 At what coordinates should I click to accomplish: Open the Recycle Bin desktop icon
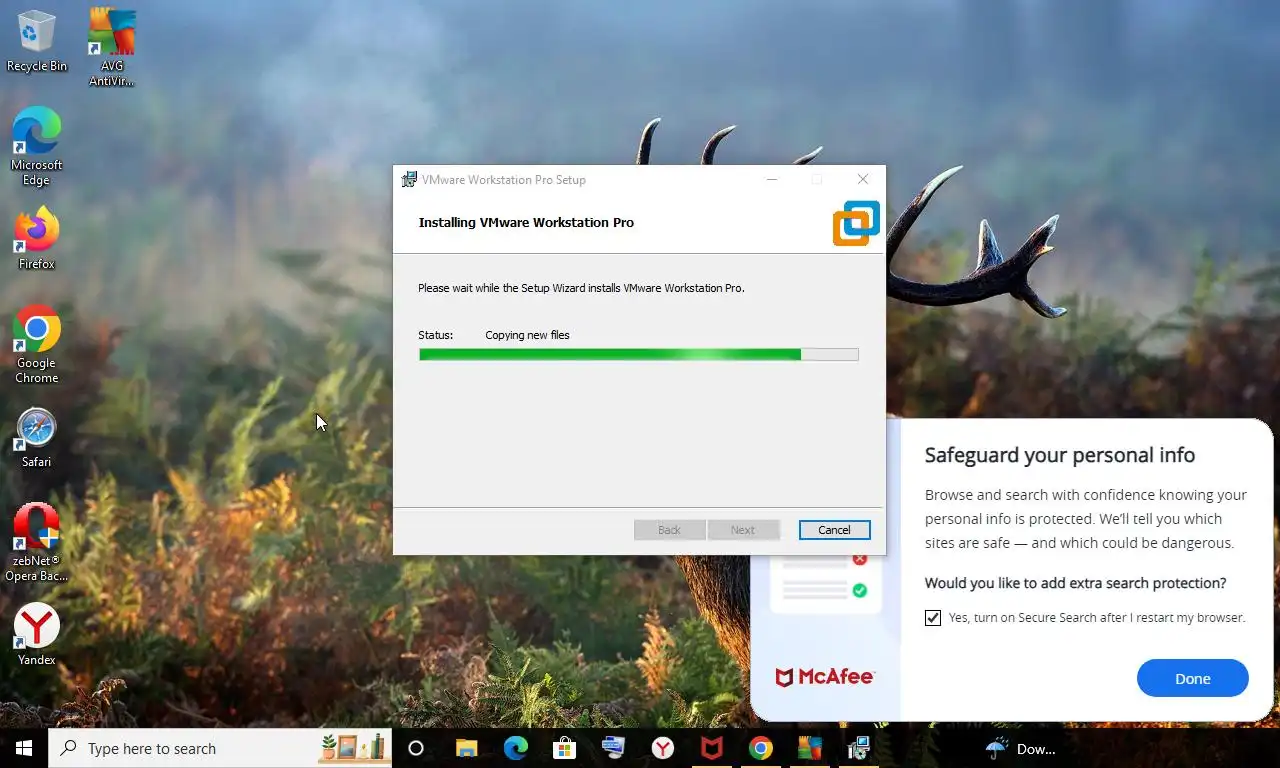coord(37,41)
